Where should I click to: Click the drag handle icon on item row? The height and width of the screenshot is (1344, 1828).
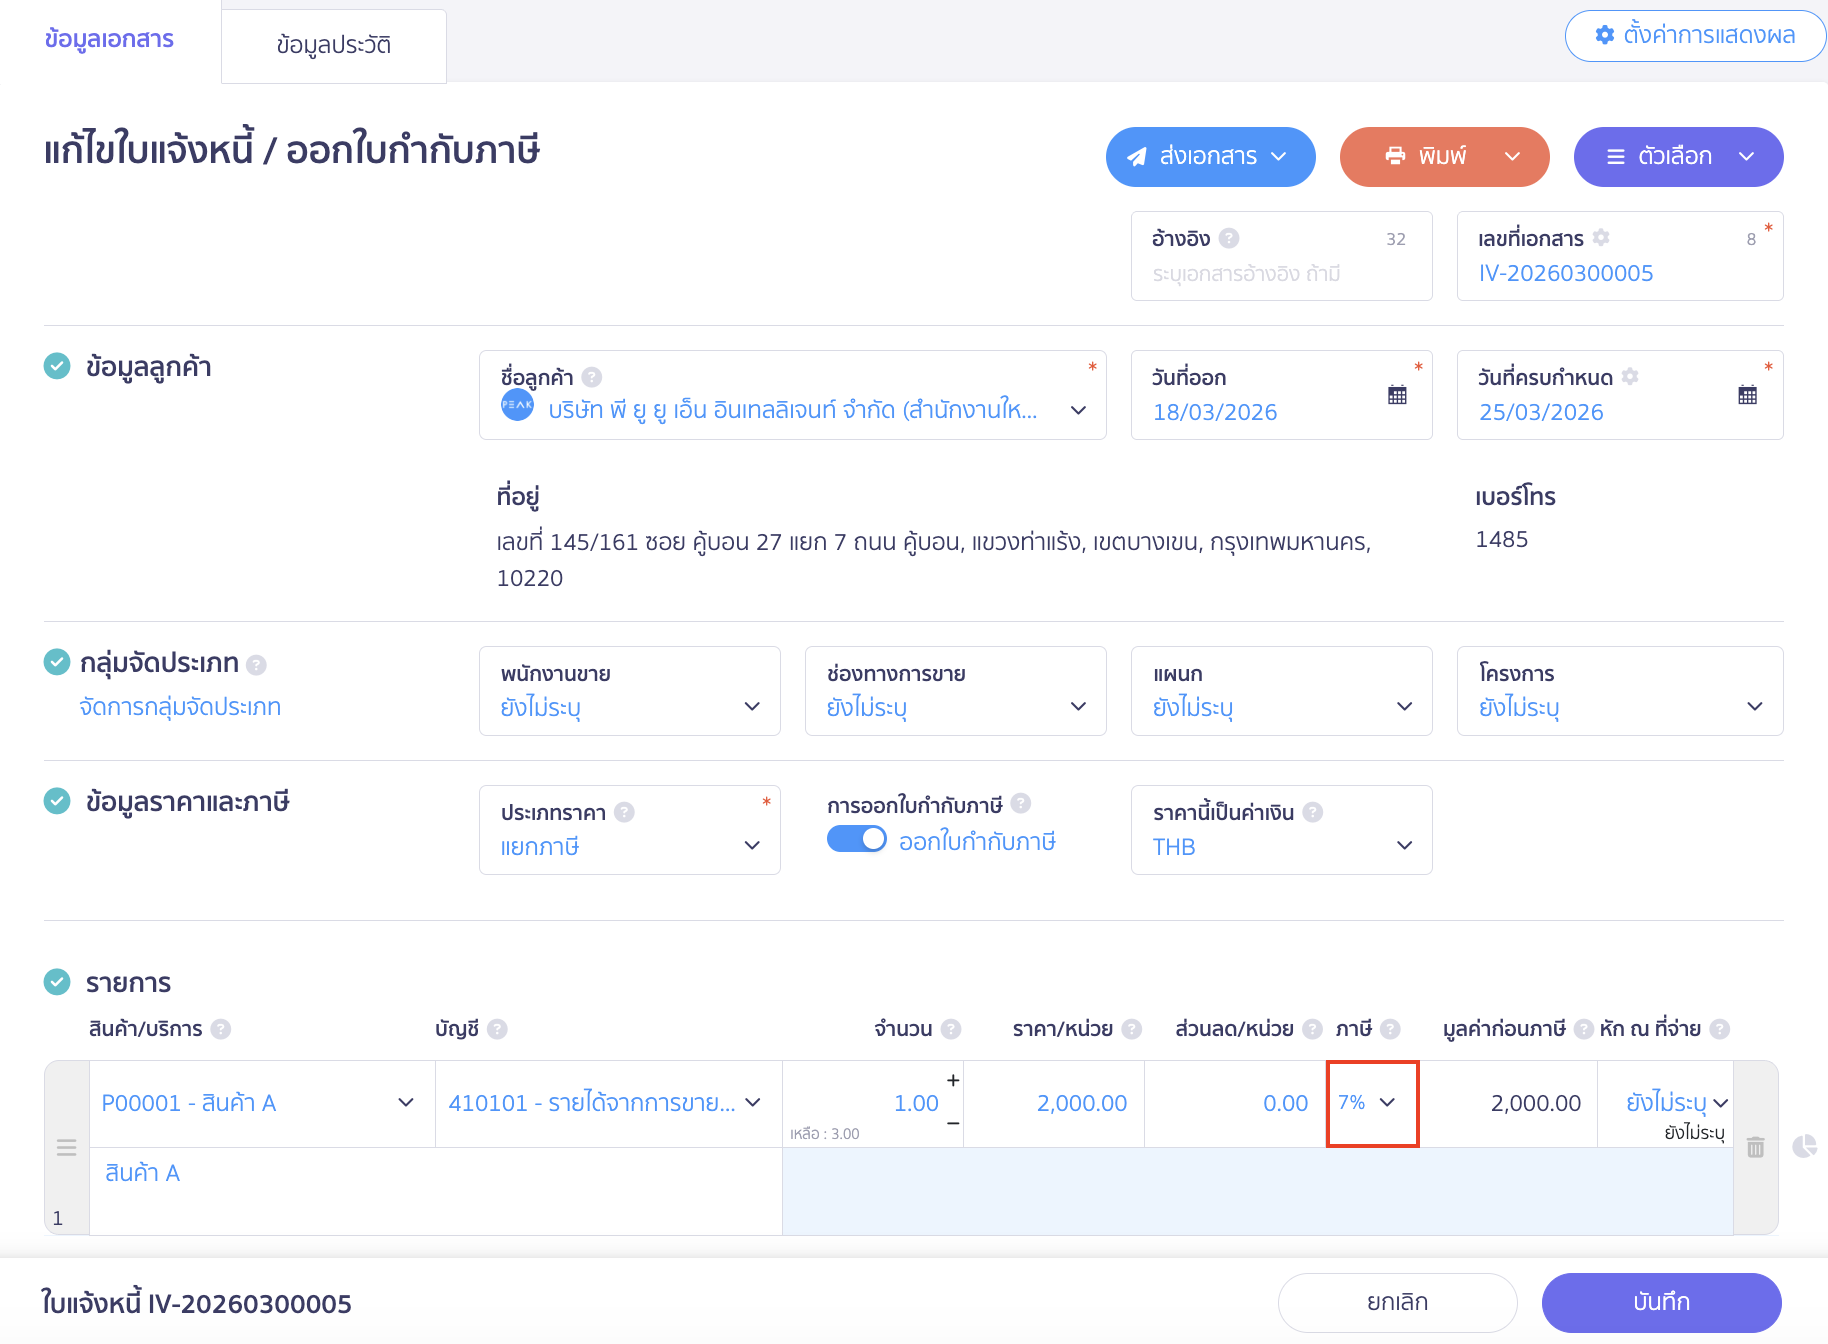(x=67, y=1147)
